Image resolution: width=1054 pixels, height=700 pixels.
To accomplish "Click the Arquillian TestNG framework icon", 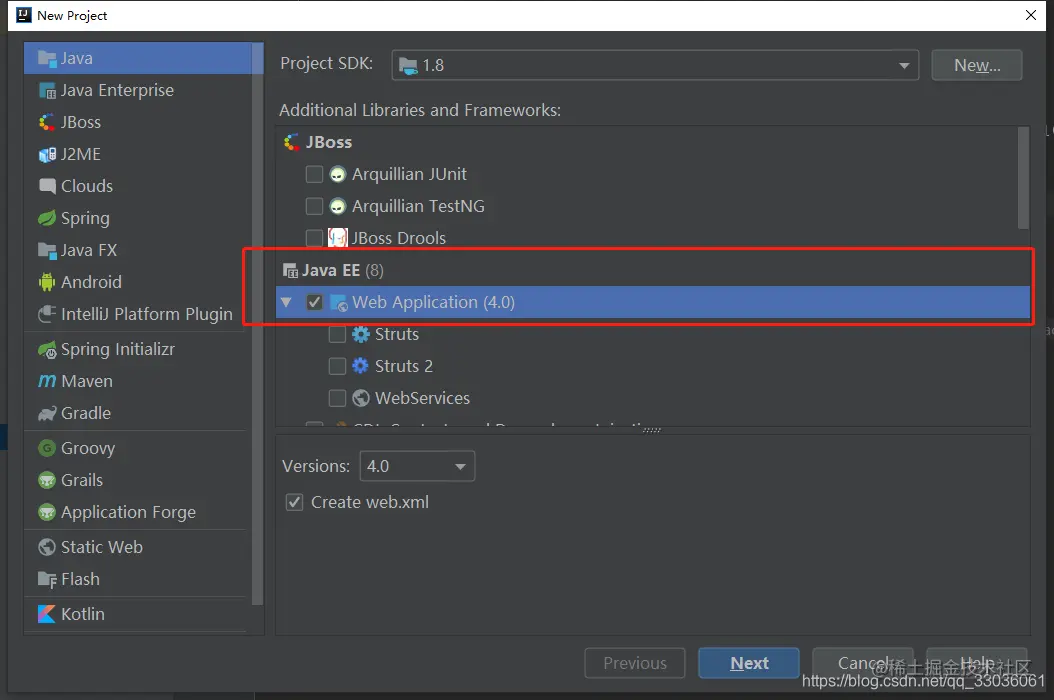I will [337, 206].
